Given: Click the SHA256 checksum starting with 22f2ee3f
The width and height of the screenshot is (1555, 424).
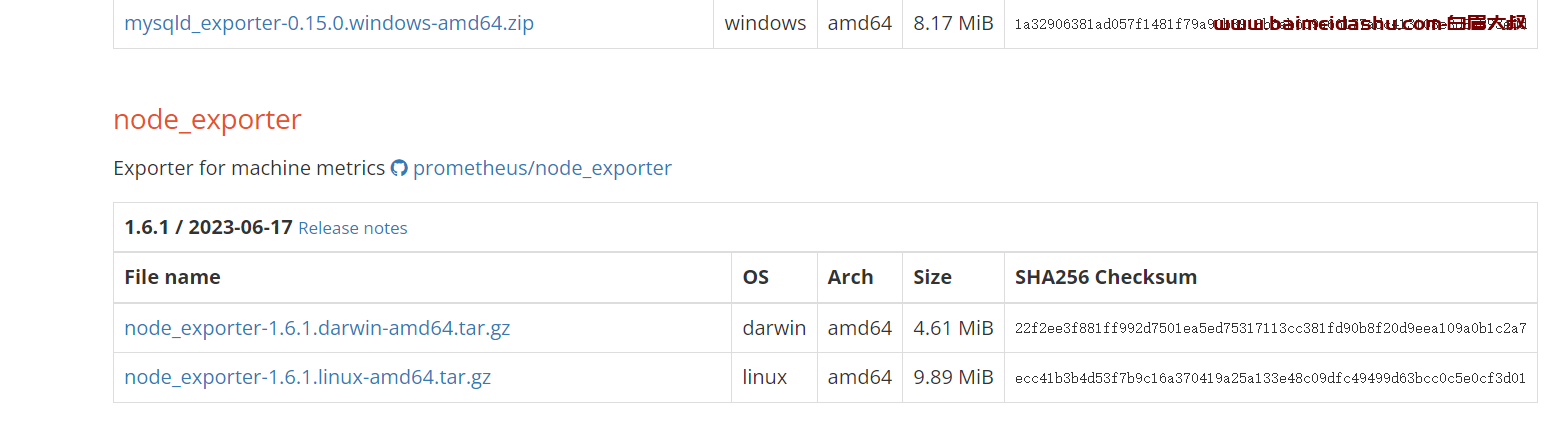Looking at the screenshot, I should pyautogui.click(x=1270, y=328).
